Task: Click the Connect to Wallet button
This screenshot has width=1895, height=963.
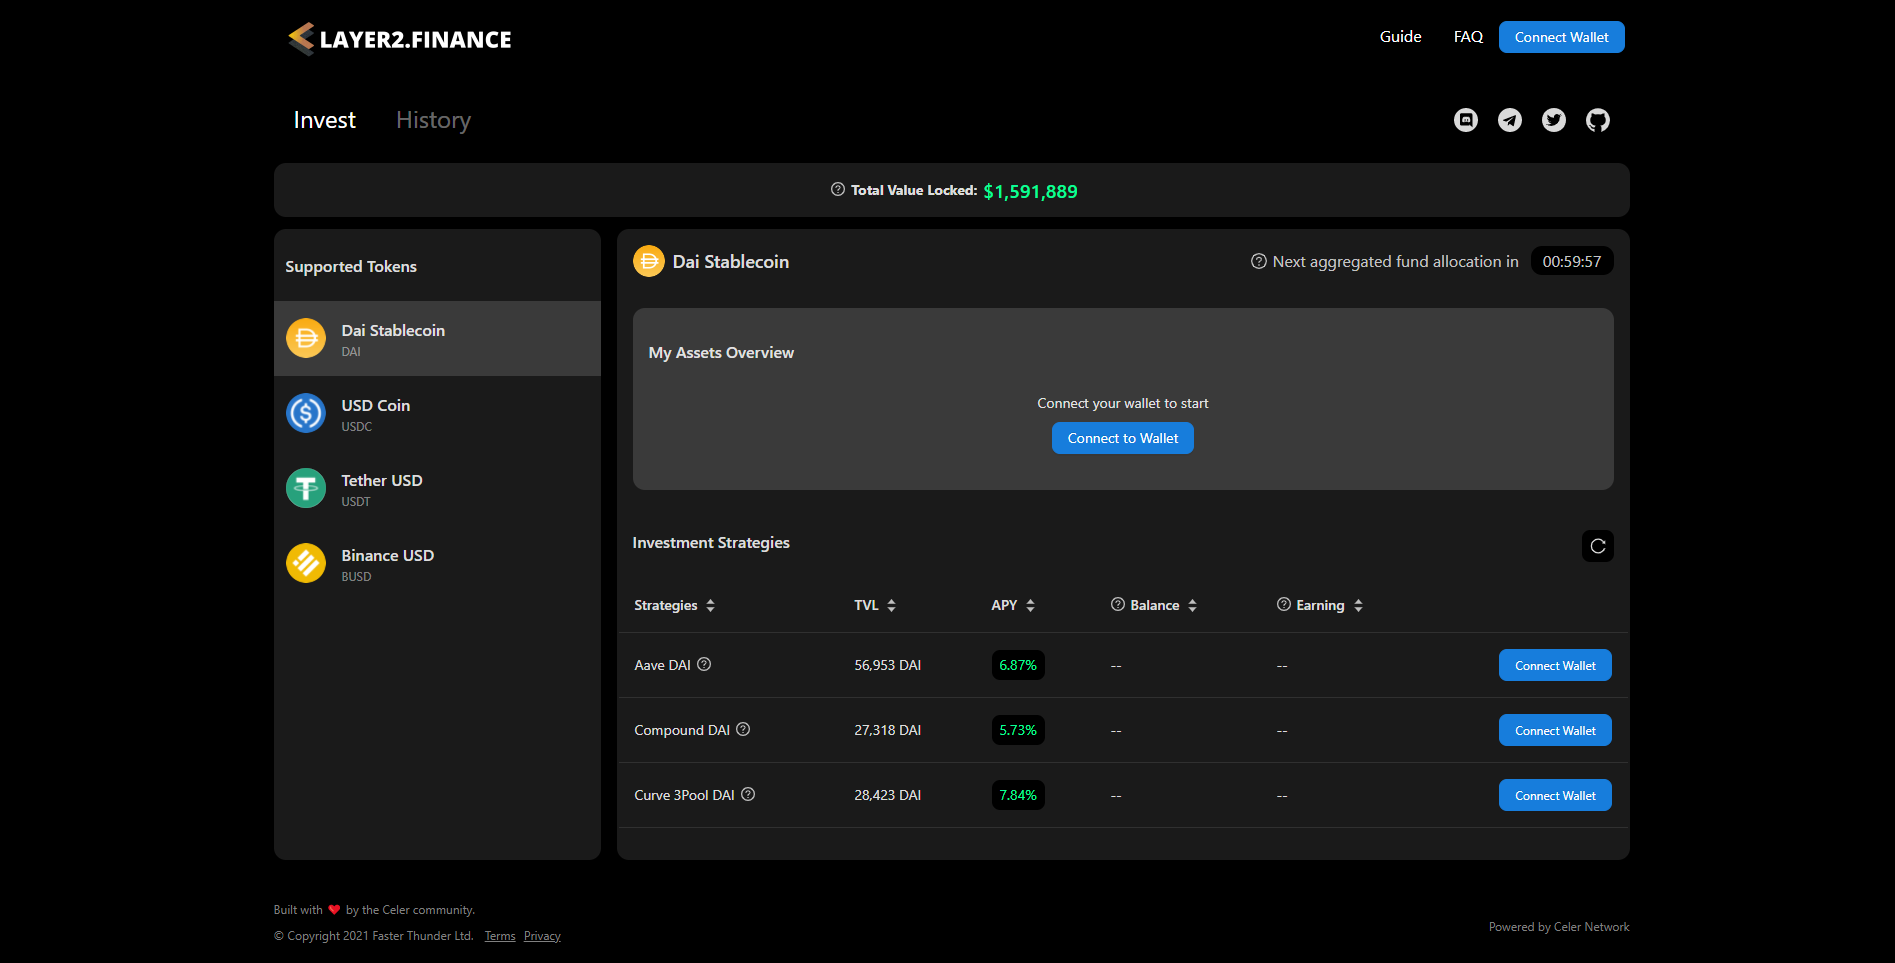Action: click(x=1122, y=438)
